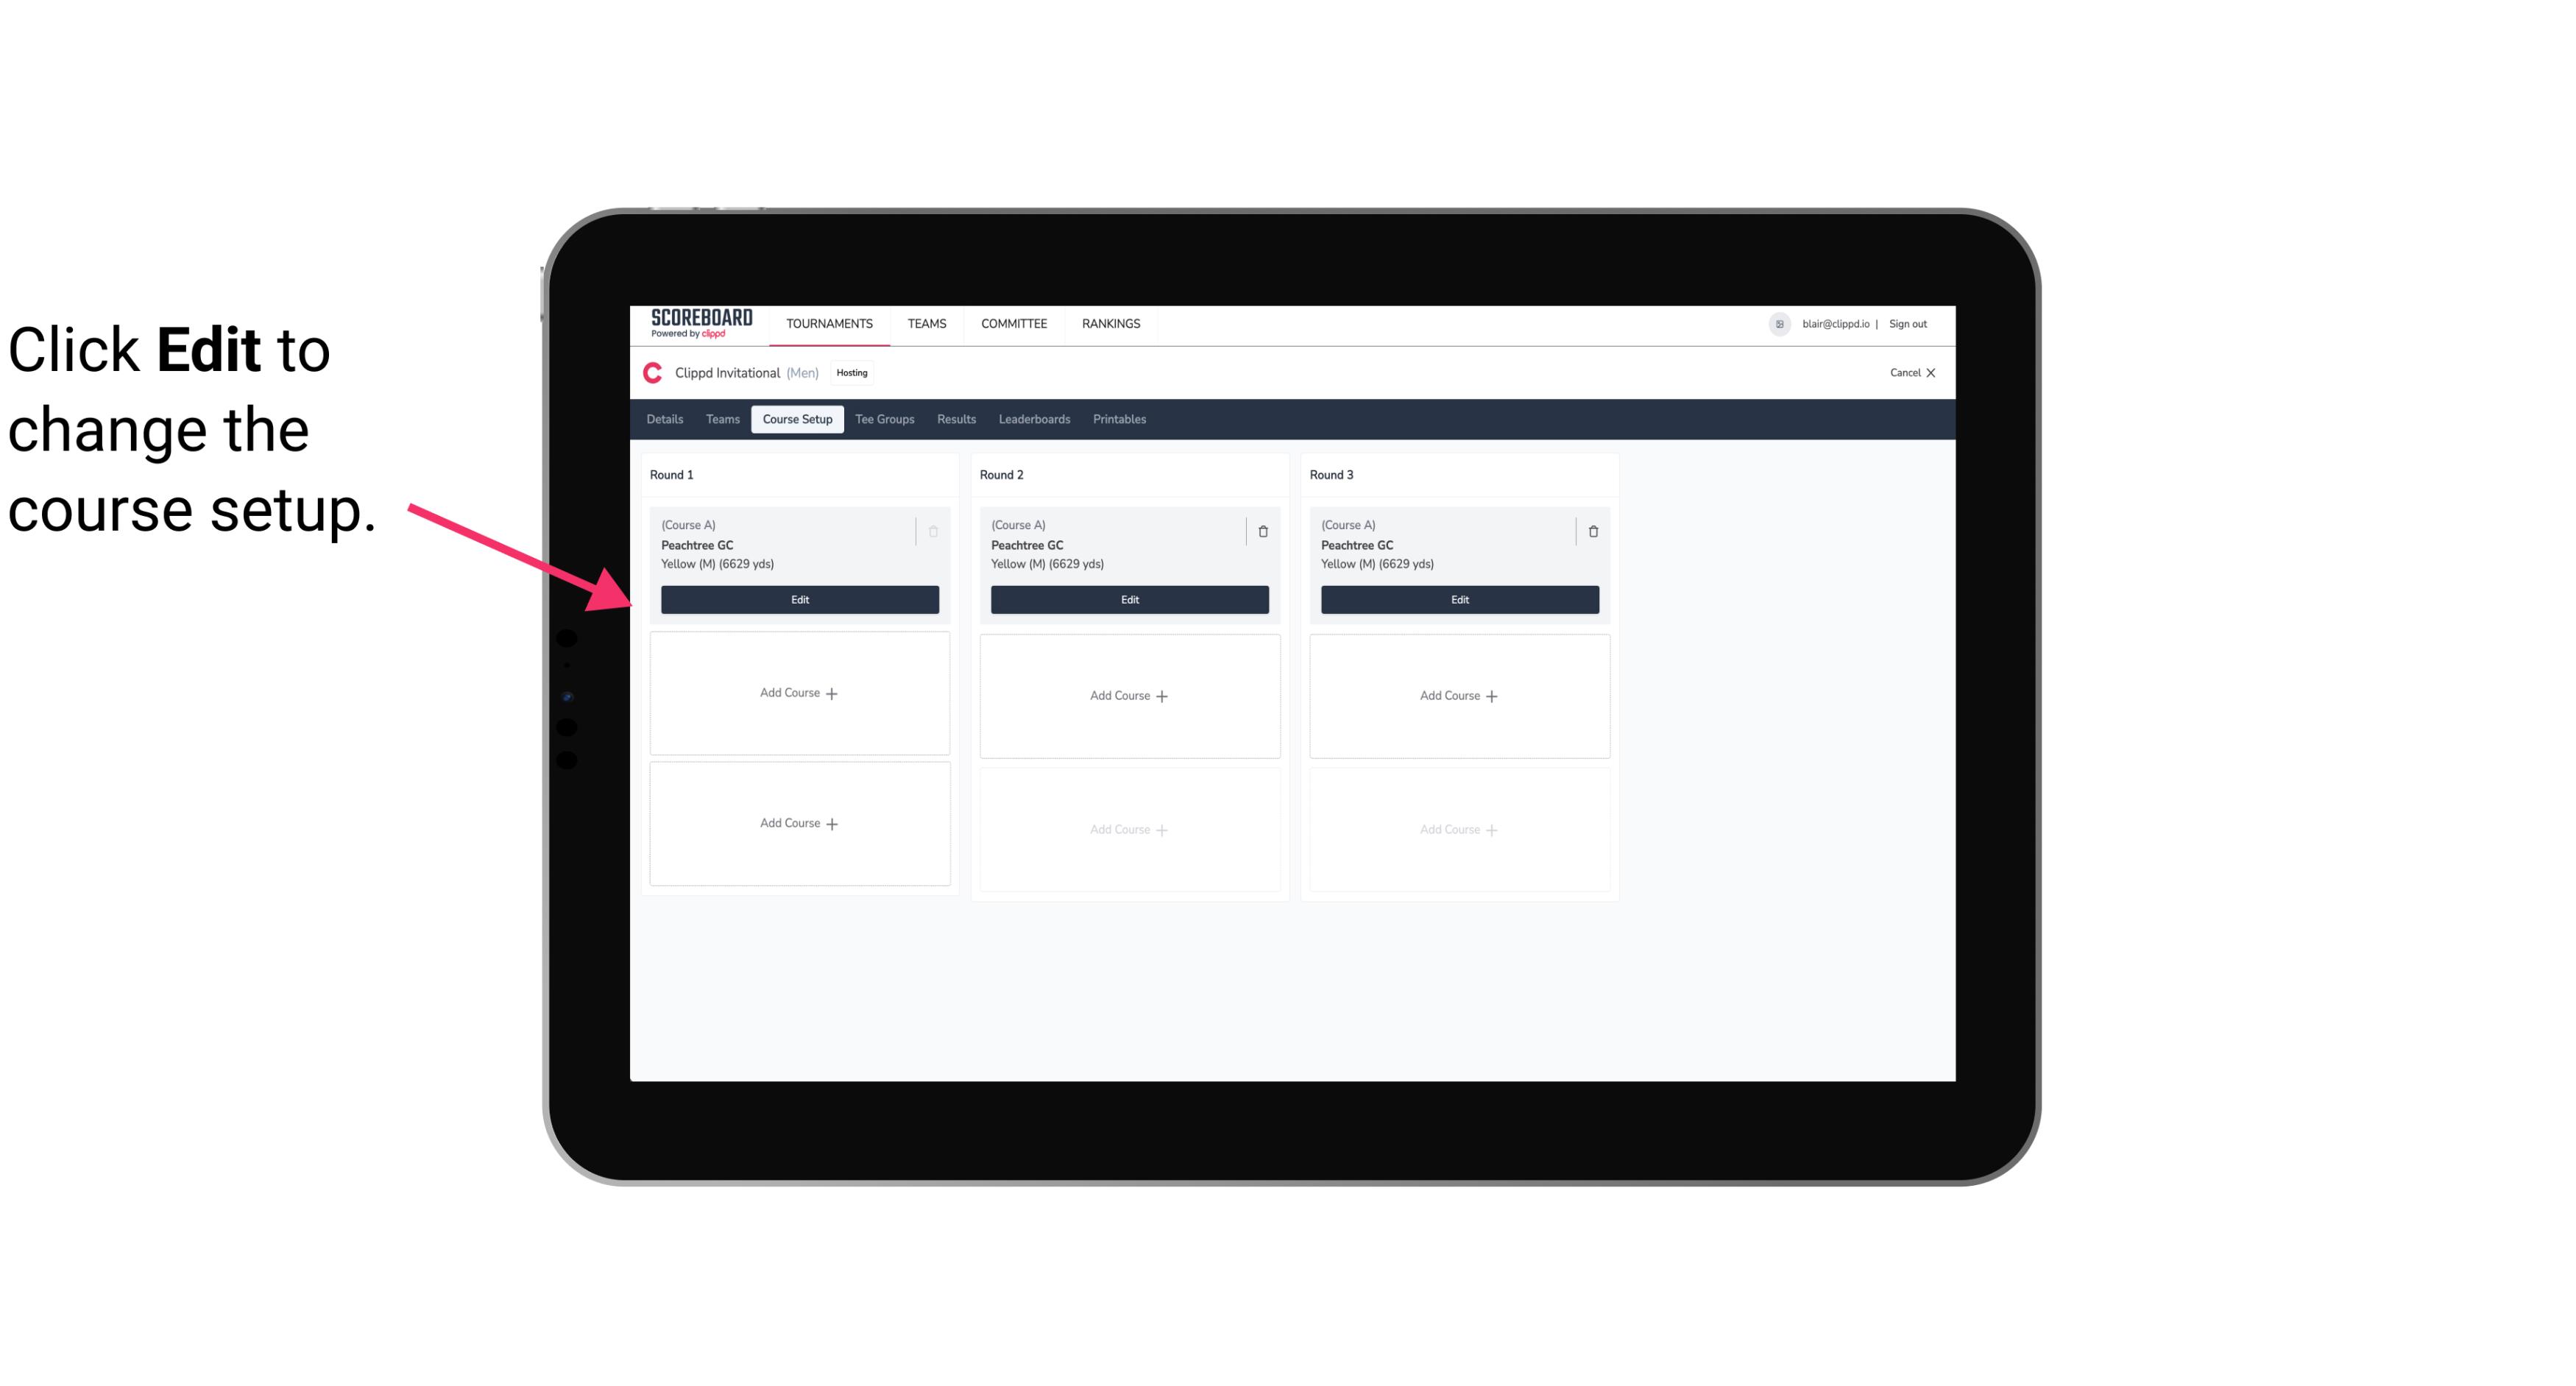The width and height of the screenshot is (2576, 1386).
Task: Click delete icon for Round 2 course
Action: 1262,529
